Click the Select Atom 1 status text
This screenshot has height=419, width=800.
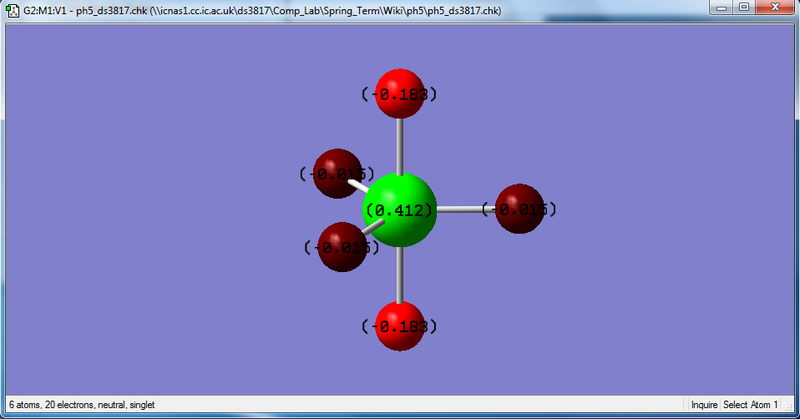tap(751, 405)
